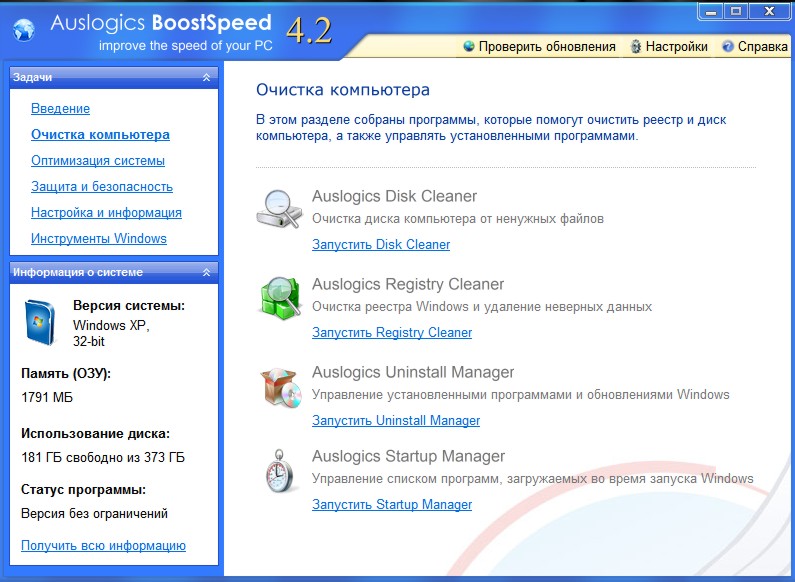Click the Очистка компьютера page heading
Image resolution: width=795 pixels, height=582 pixels.
pyautogui.click(x=343, y=90)
